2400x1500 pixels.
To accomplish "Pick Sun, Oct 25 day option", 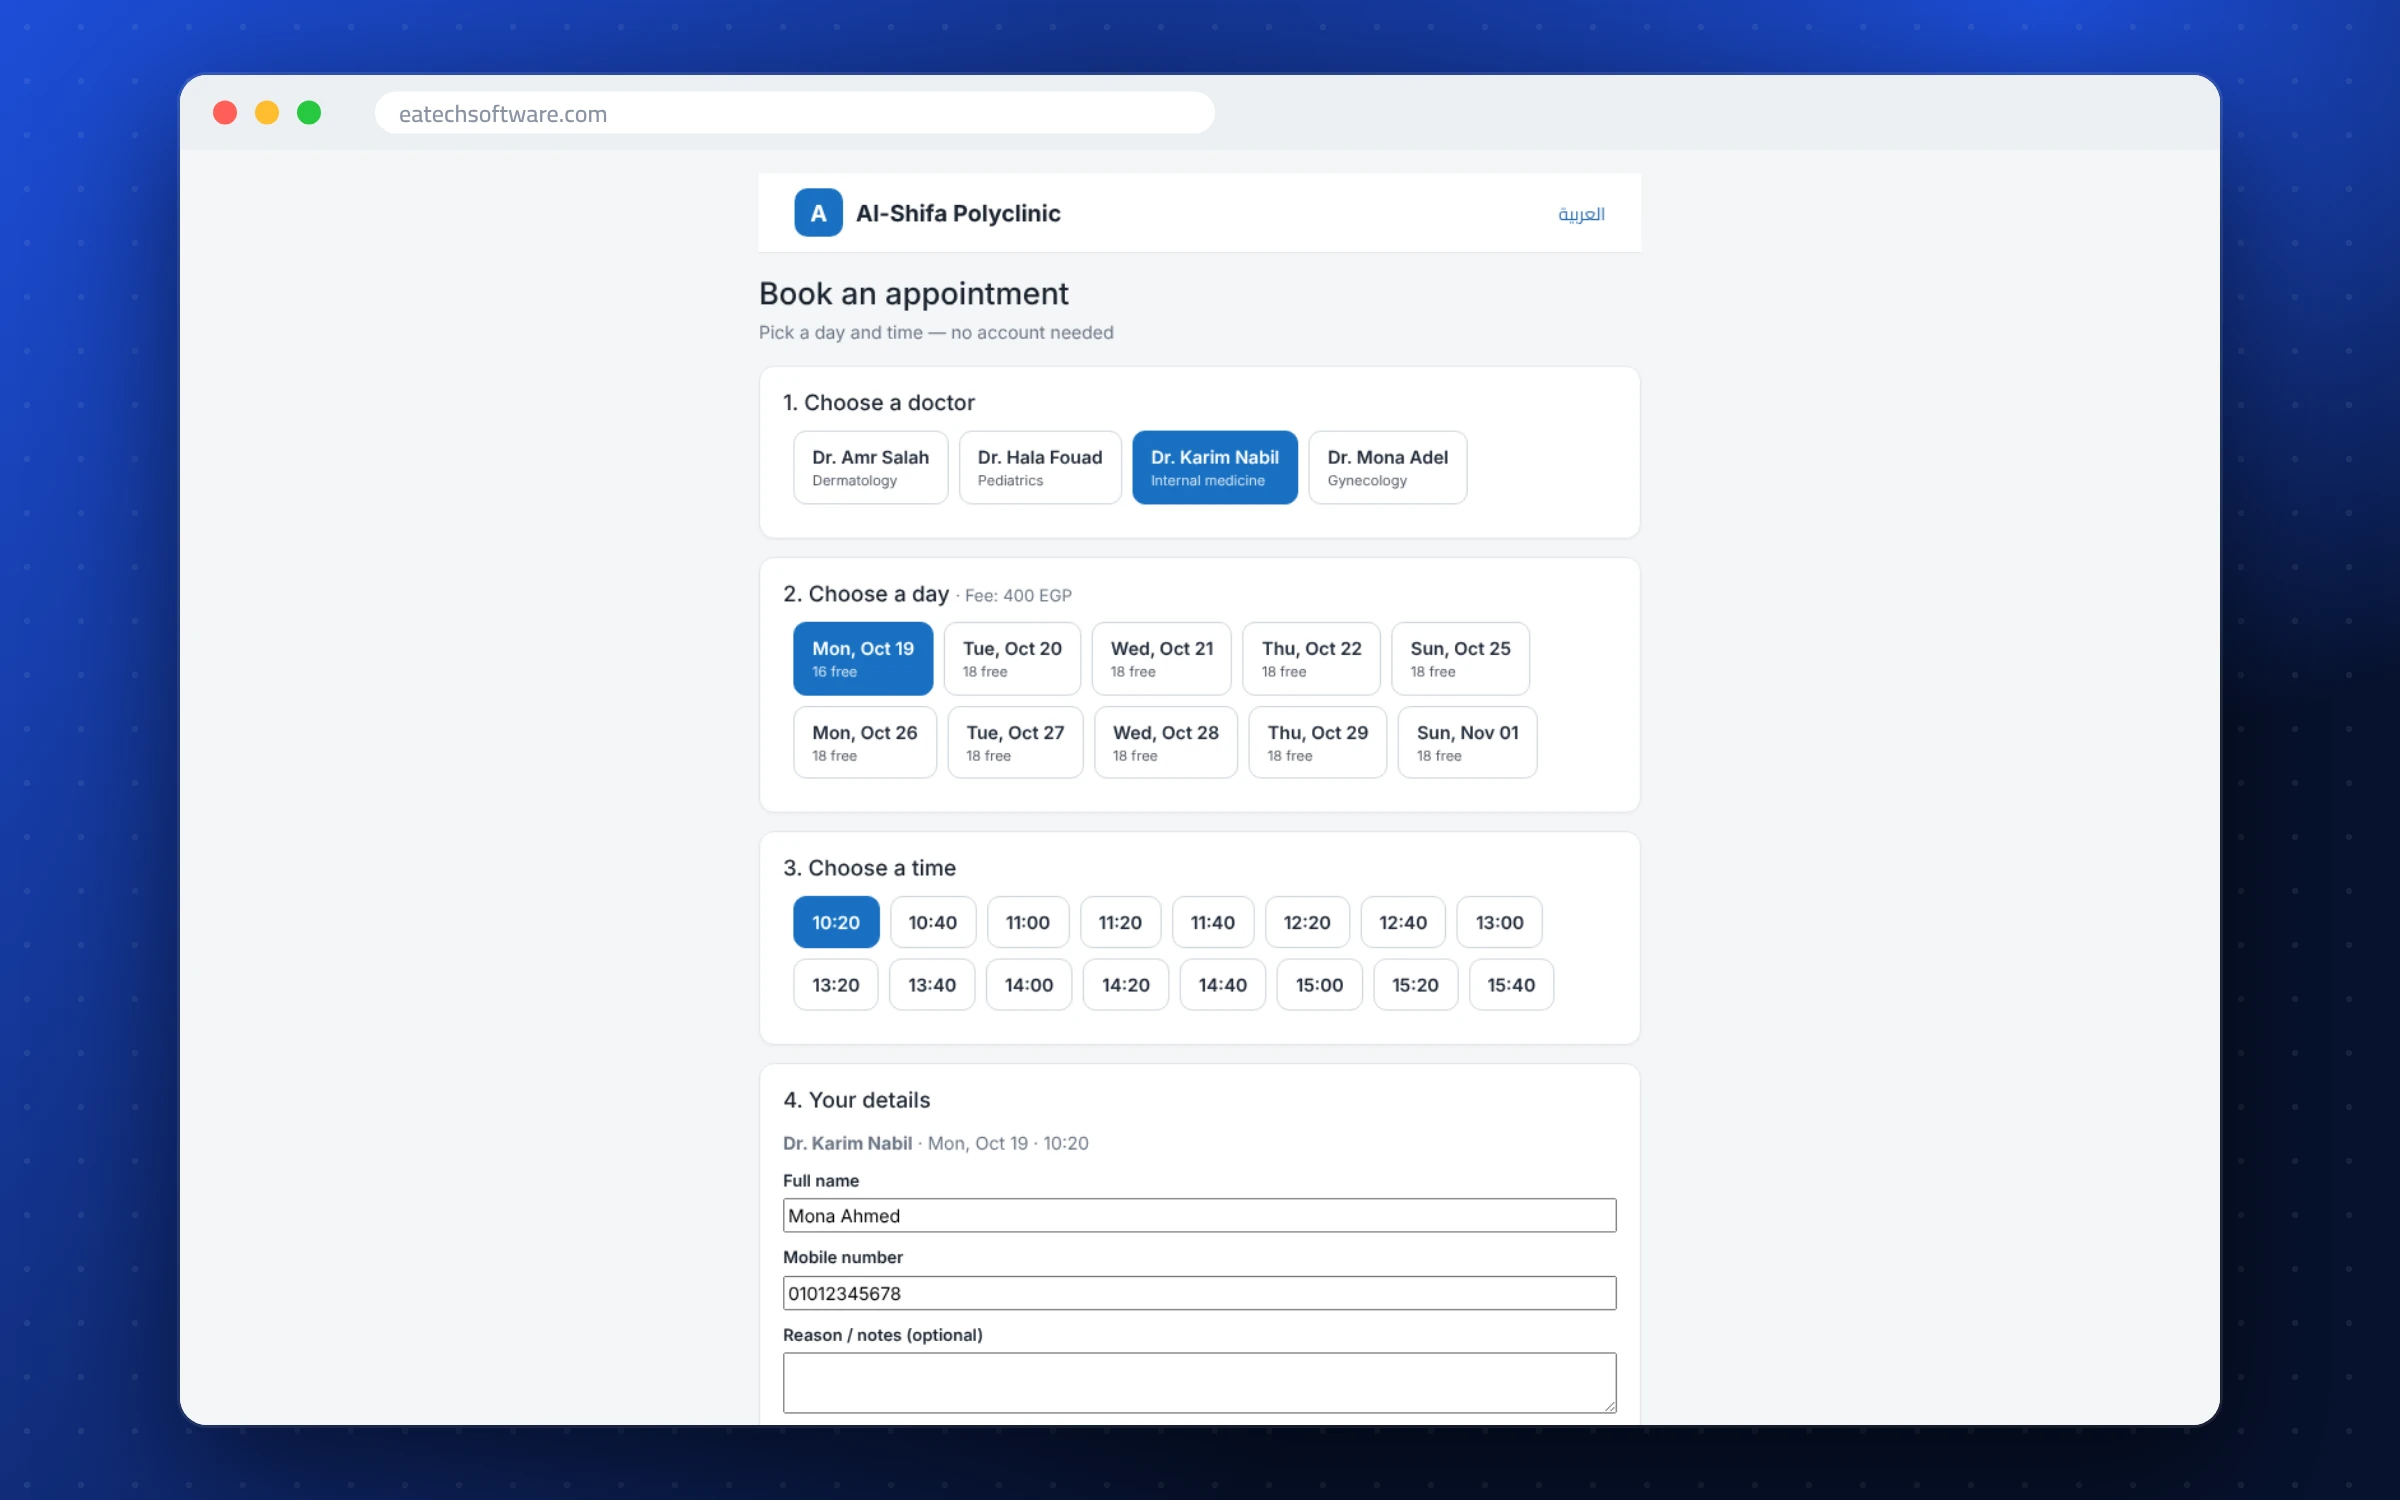I will coord(1460,658).
